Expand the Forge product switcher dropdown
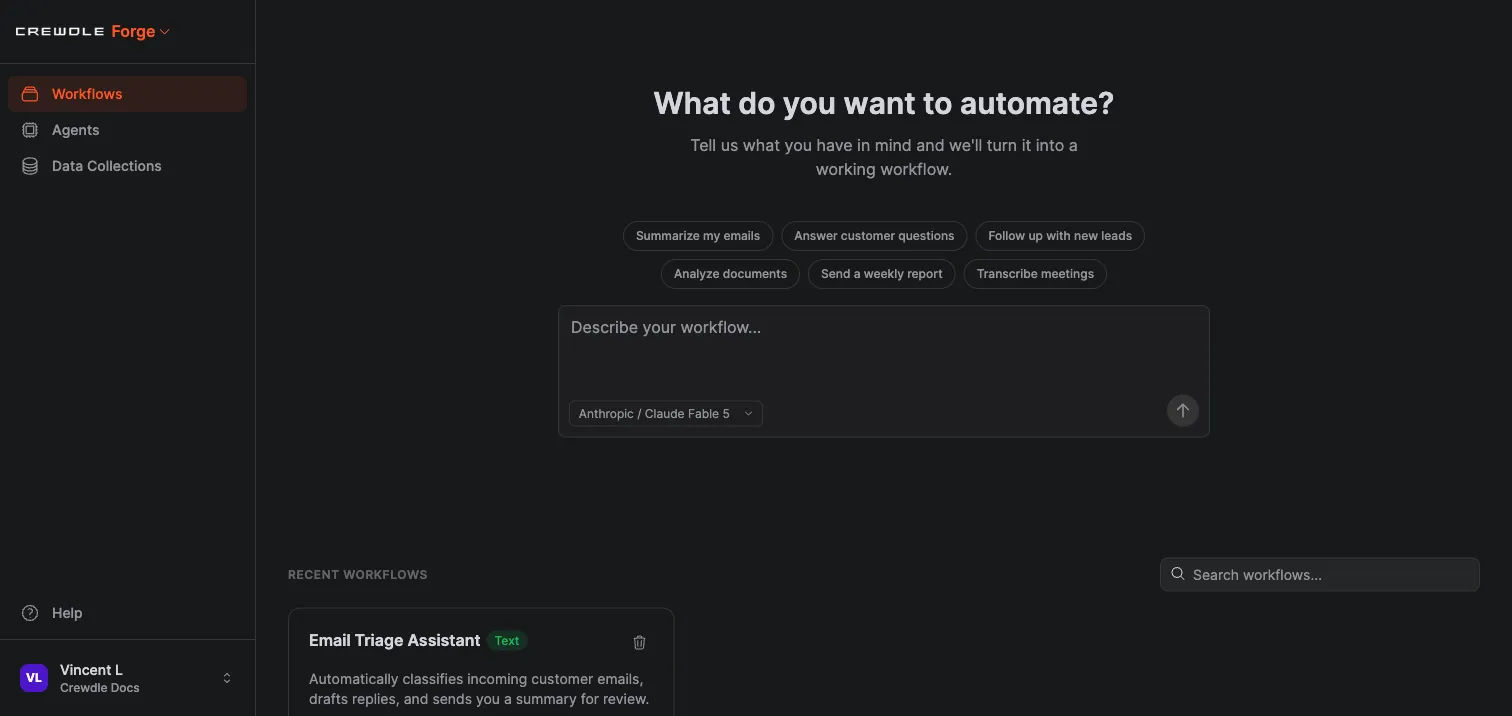The width and height of the screenshot is (1512, 716). point(141,32)
